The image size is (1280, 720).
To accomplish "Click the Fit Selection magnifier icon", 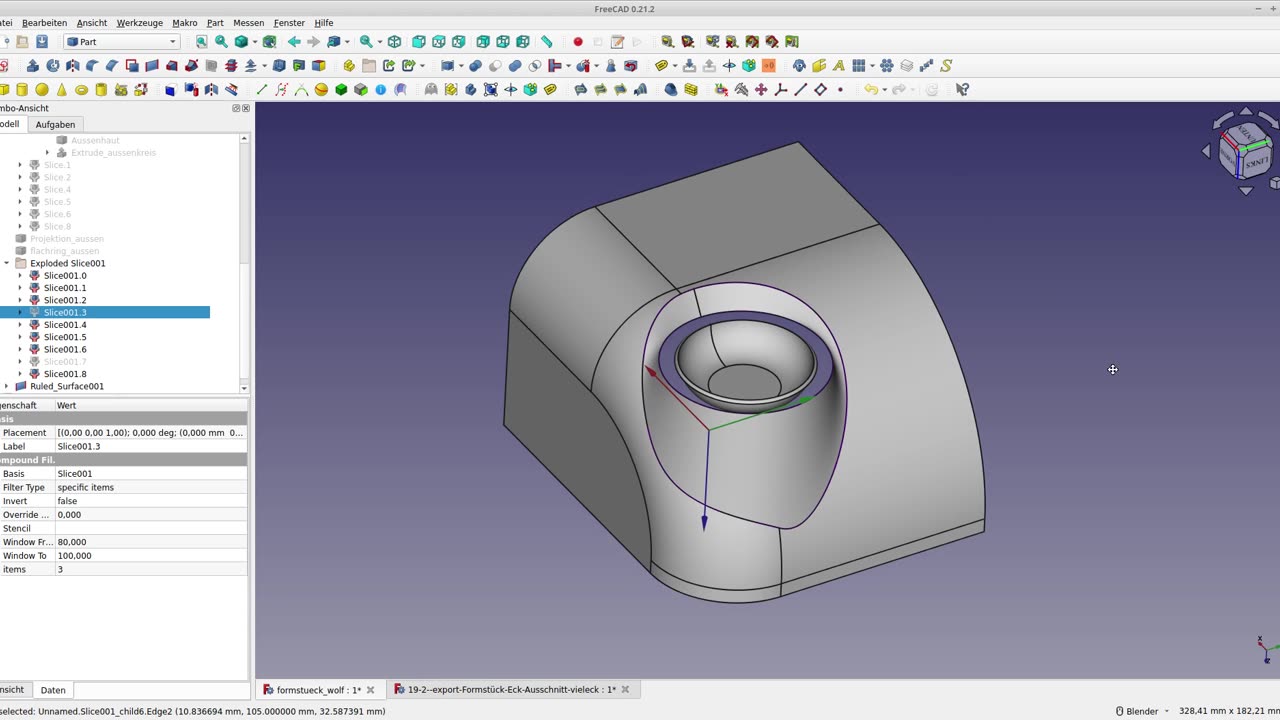I will coord(222,42).
